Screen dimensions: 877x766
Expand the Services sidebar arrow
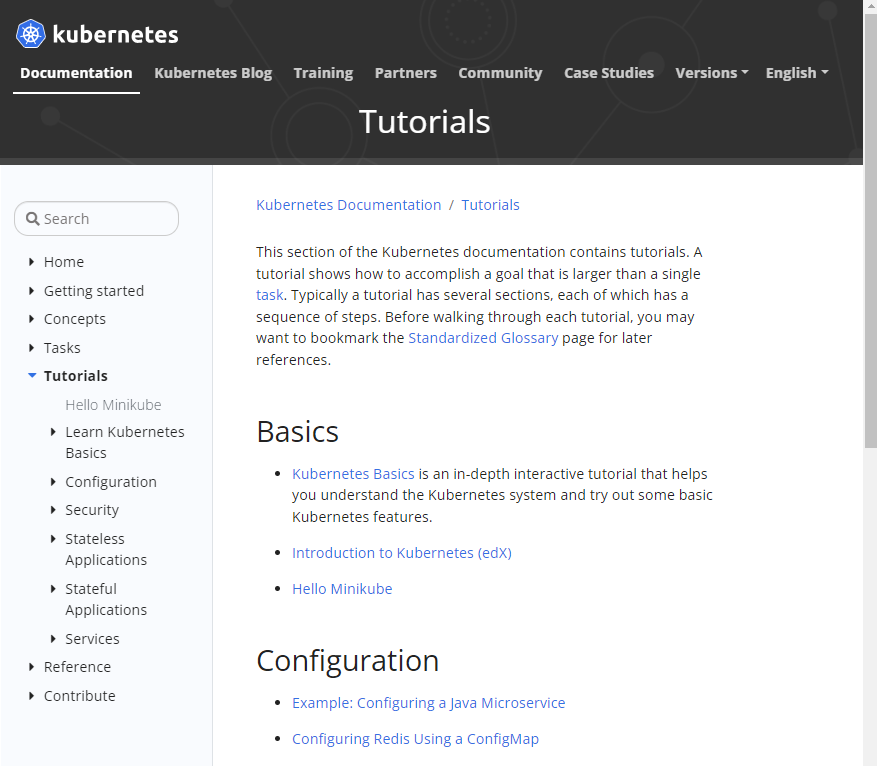click(x=53, y=639)
